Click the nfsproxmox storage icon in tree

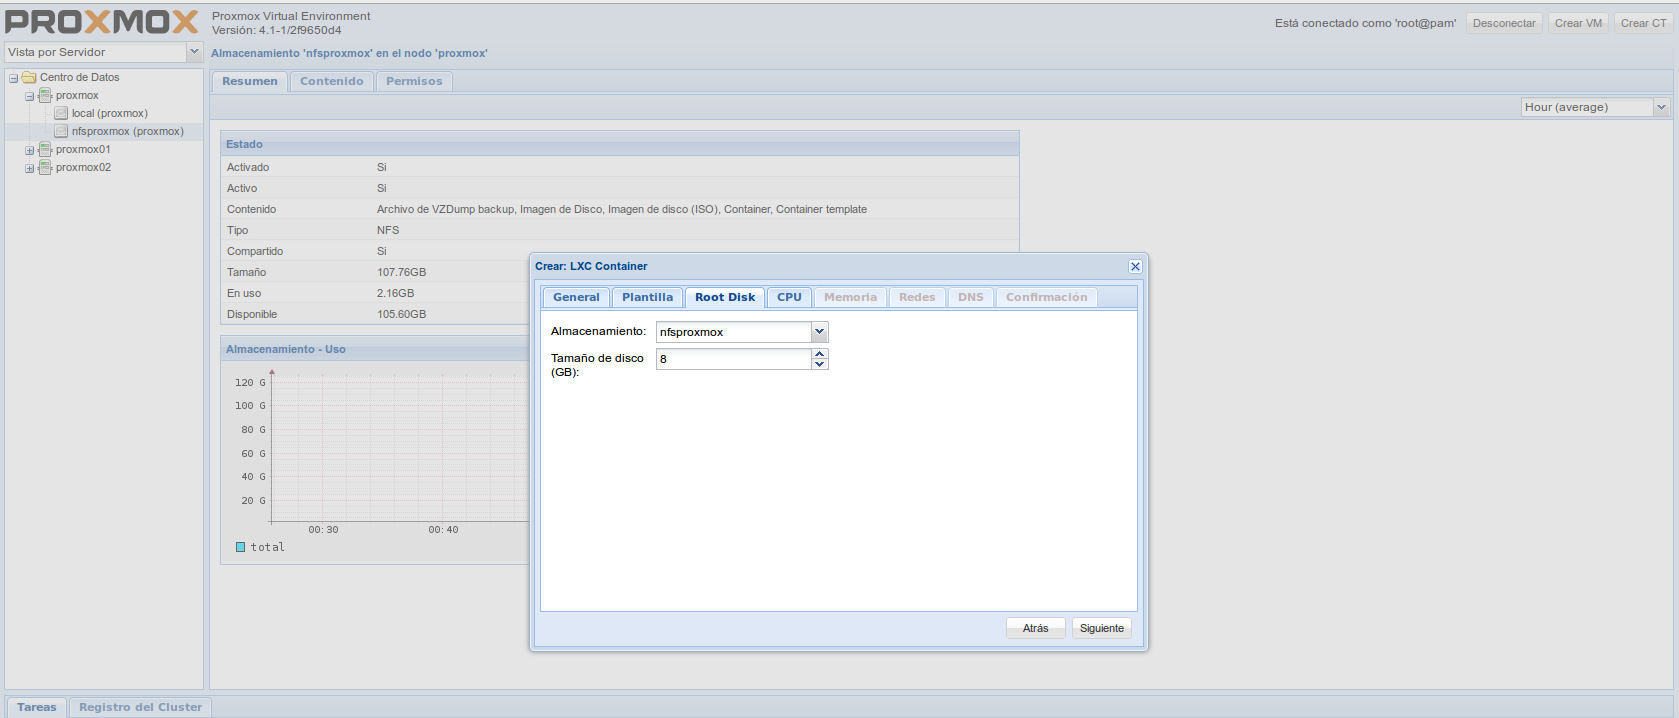(61, 132)
